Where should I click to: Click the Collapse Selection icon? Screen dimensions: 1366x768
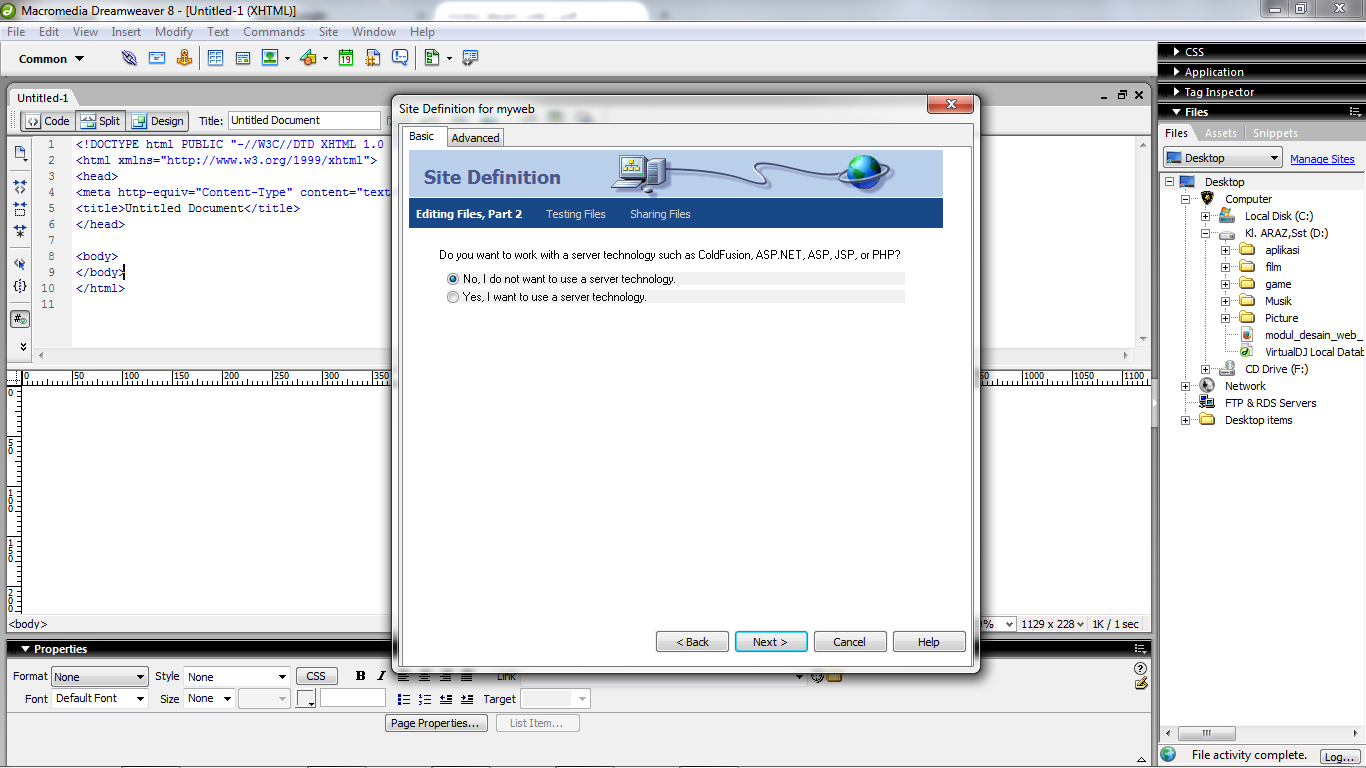click(x=20, y=209)
